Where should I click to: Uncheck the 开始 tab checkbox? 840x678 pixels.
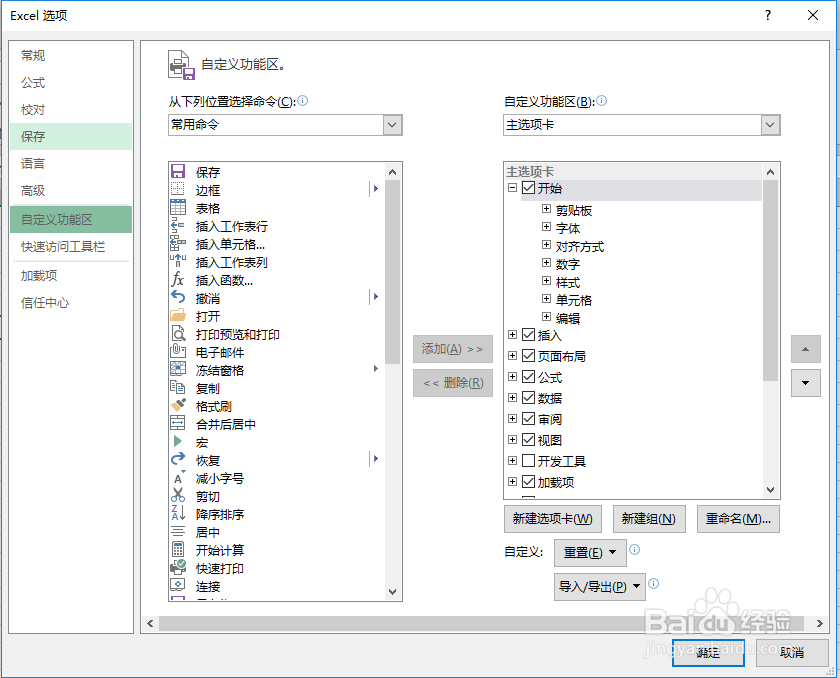point(528,188)
